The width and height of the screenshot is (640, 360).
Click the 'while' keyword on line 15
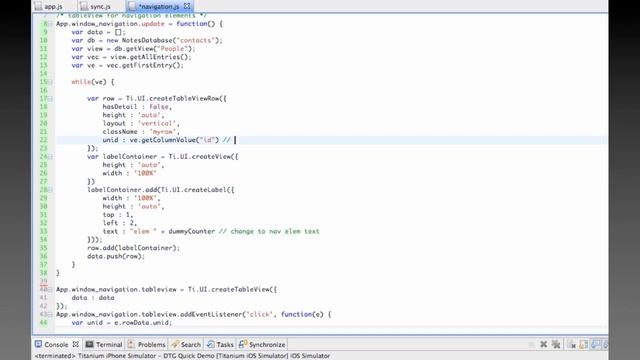click(81, 82)
